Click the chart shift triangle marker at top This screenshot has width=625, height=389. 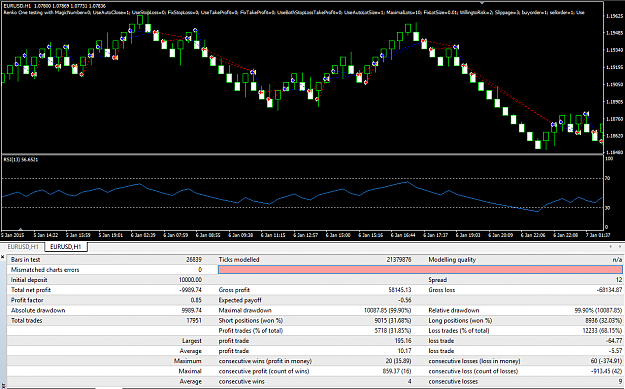tap(483, 3)
